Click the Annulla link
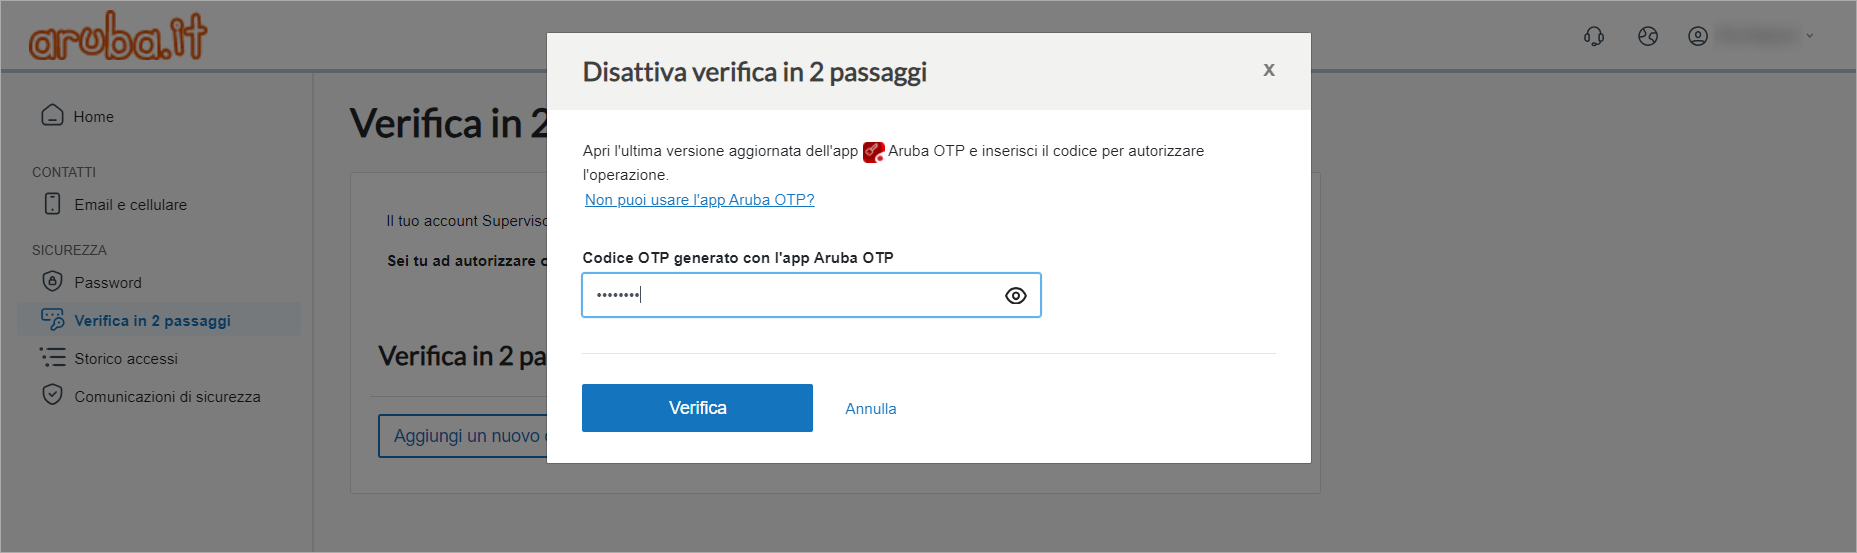The image size is (1857, 553). tap(871, 409)
